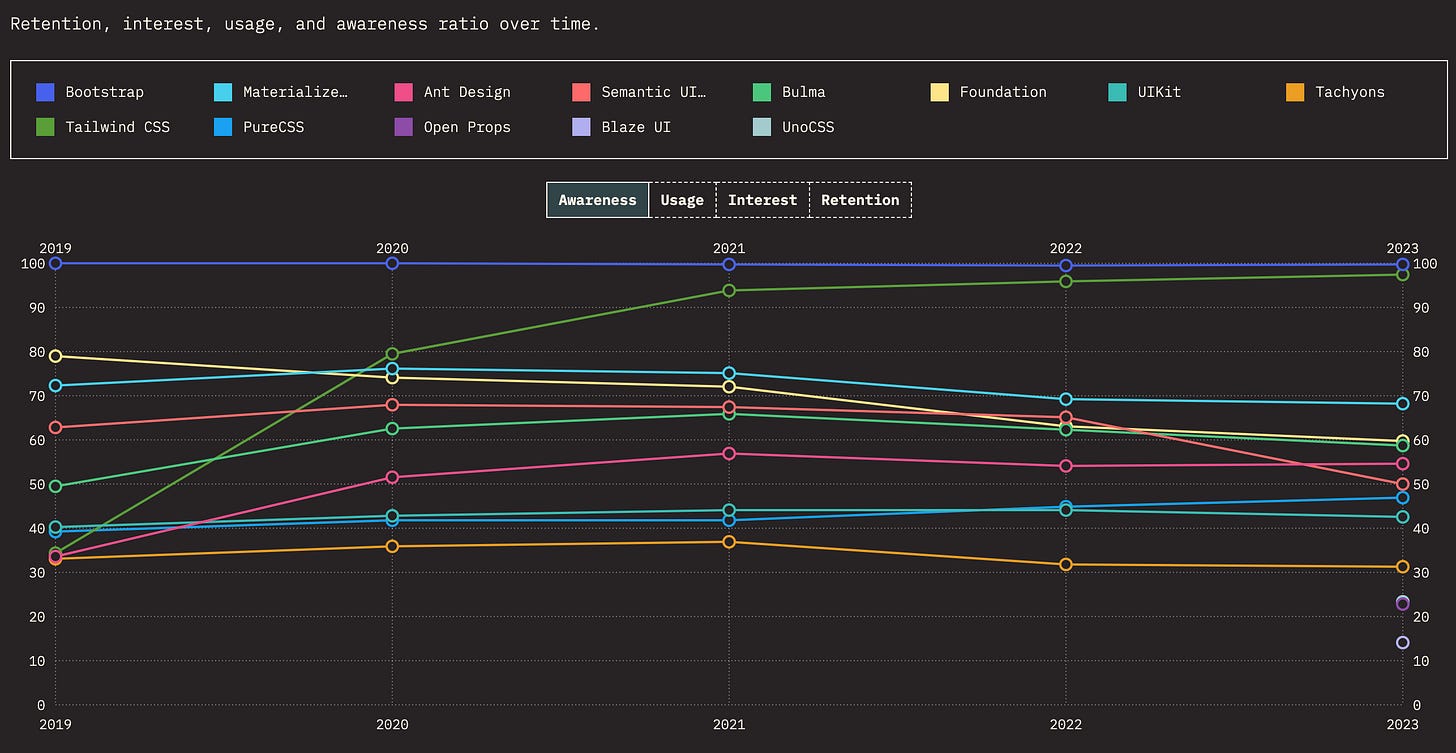Click Bulma's 2019 data point near 50
This screenshot has width=1456, height=753.
point(55,486)
